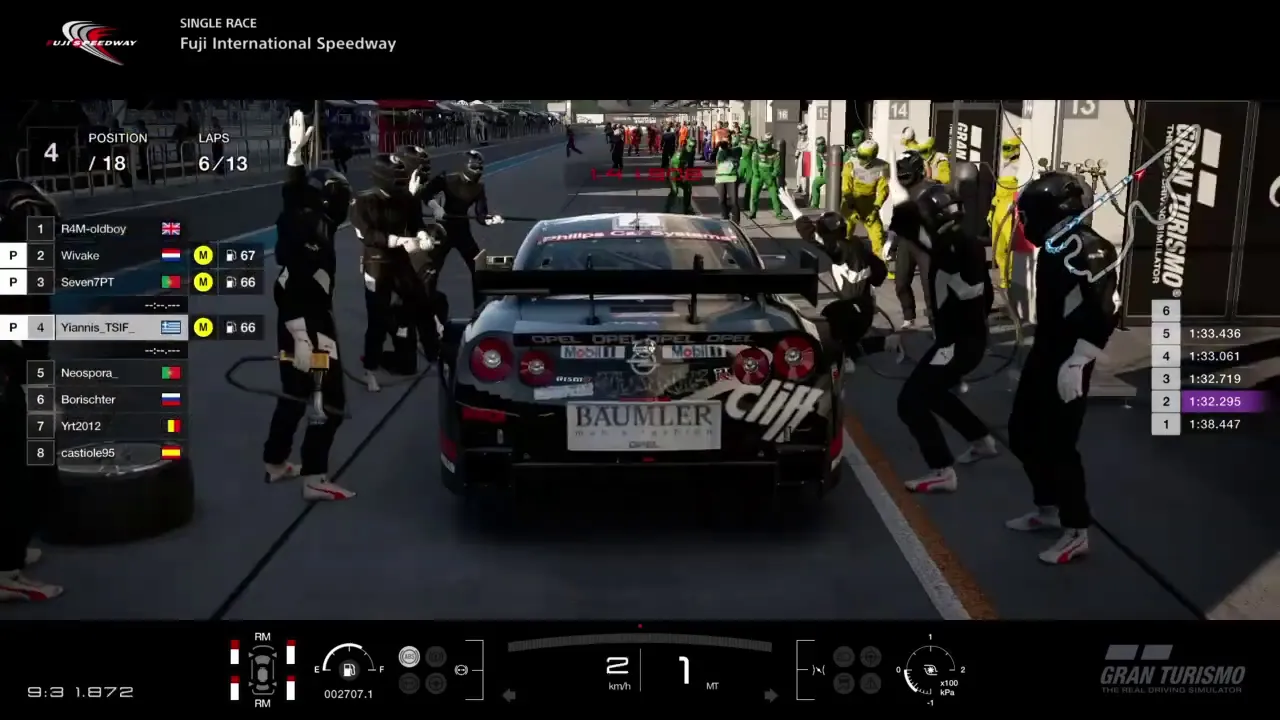This screenshot has width=1280, height=720.
Task: Click the rev bar above the speedometer
Action: click(x=640, y=643)
